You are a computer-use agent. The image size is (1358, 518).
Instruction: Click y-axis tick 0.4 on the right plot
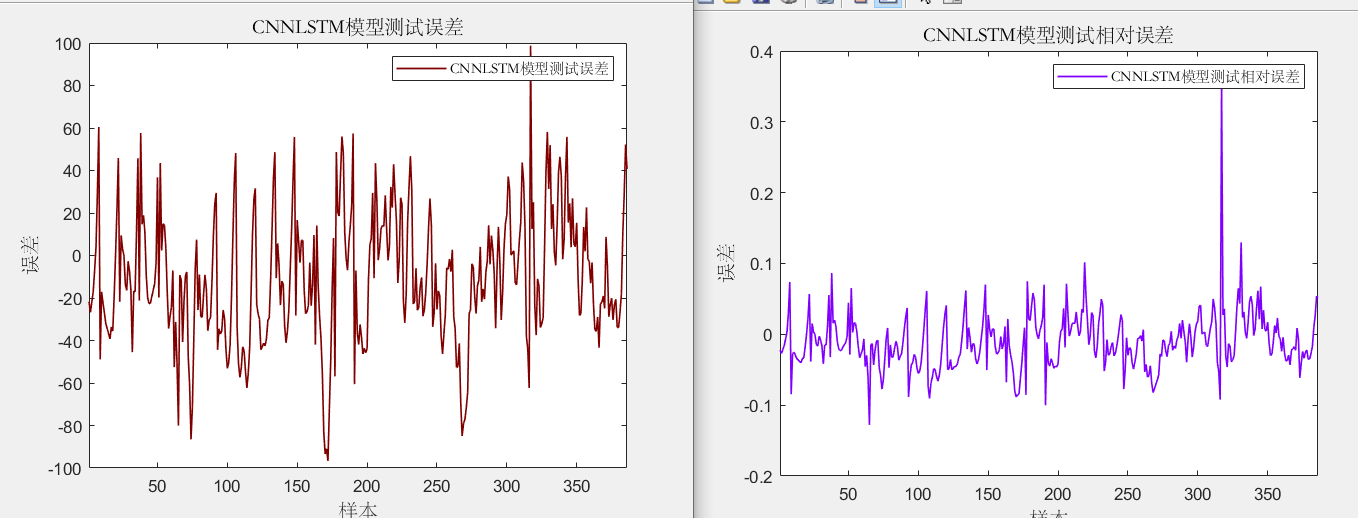762,52
